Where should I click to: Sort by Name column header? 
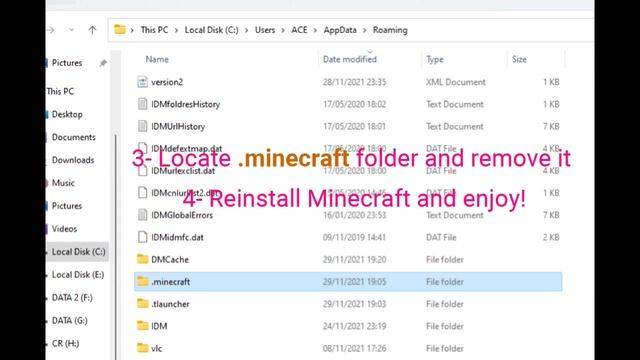click(157, 59)
